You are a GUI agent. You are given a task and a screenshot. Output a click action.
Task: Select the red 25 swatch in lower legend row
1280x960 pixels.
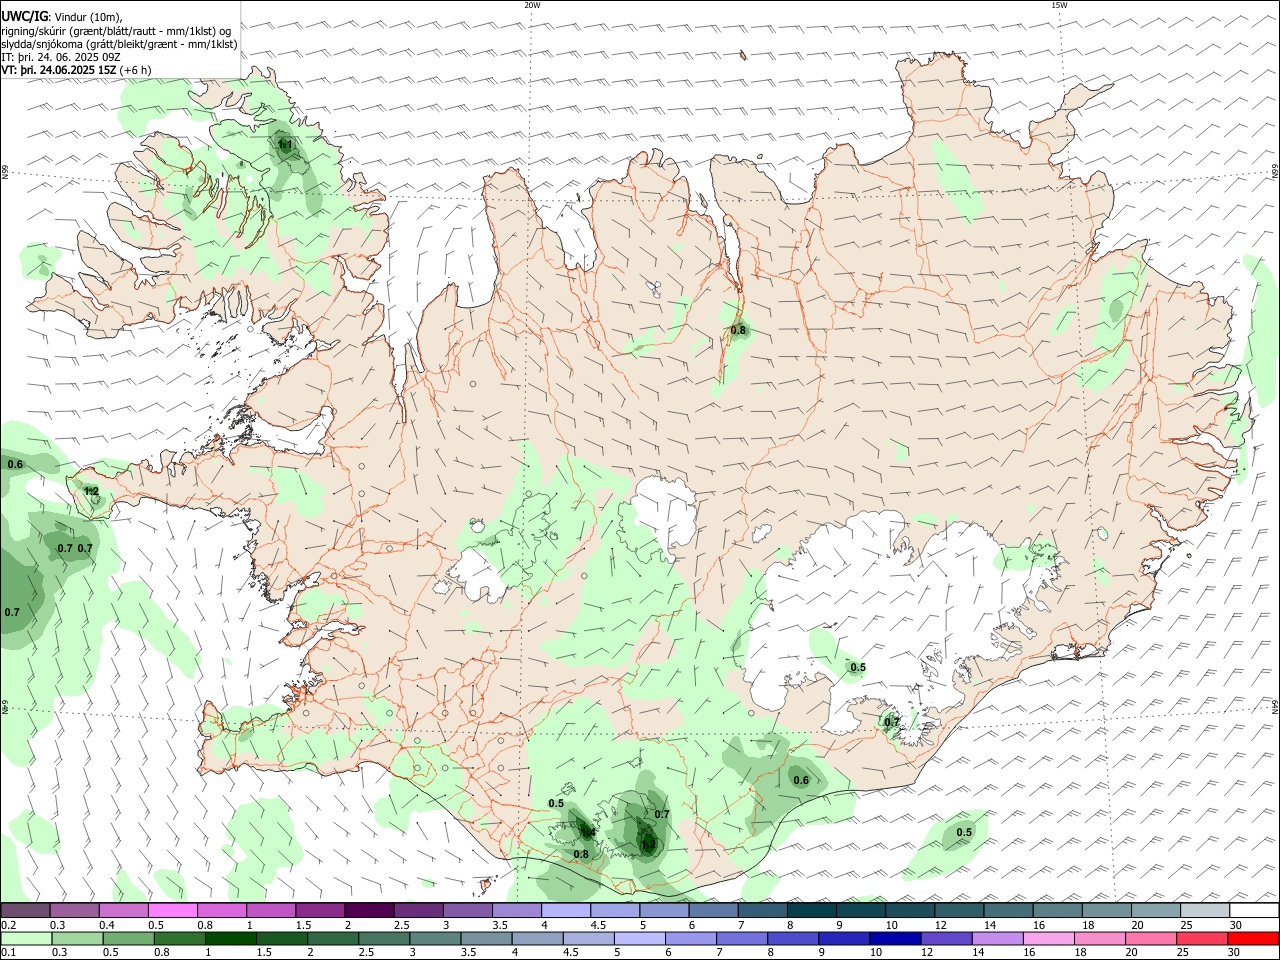(x=1201, y=939)
